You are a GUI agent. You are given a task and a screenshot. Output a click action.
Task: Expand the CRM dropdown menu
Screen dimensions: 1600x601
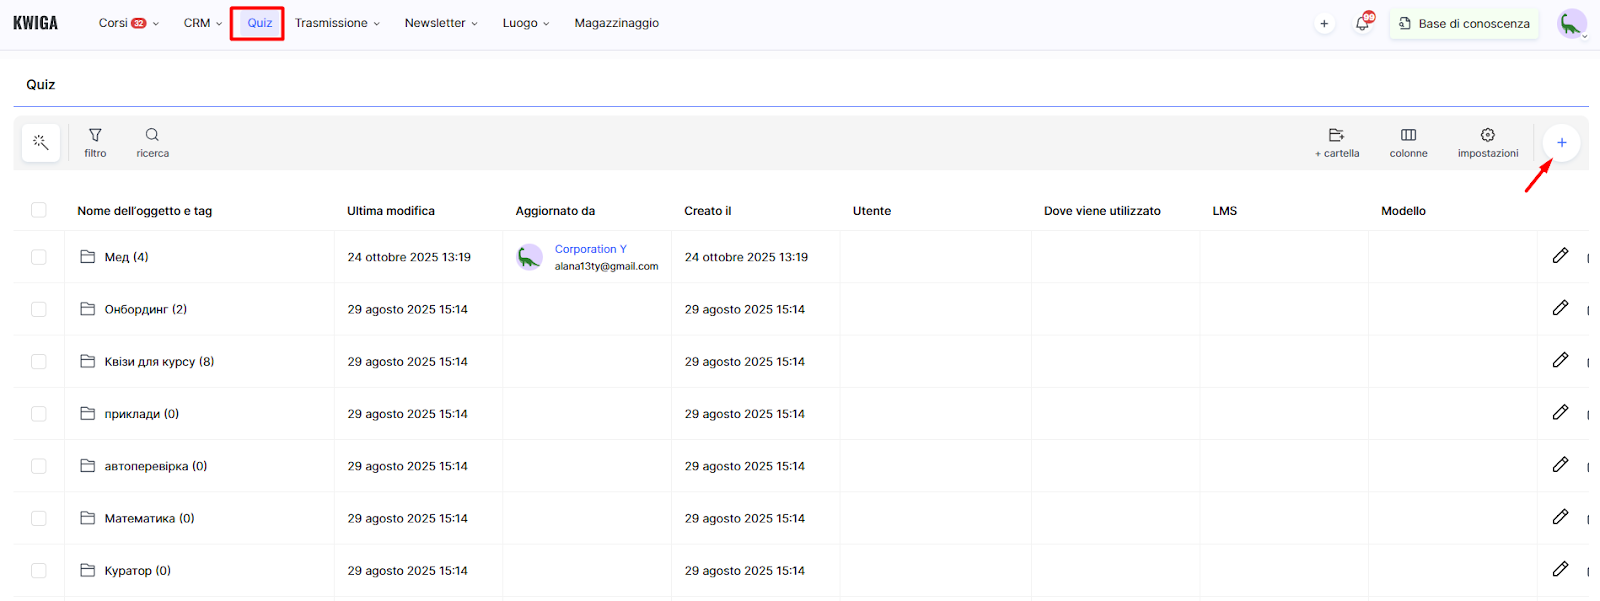coord(202,23)
